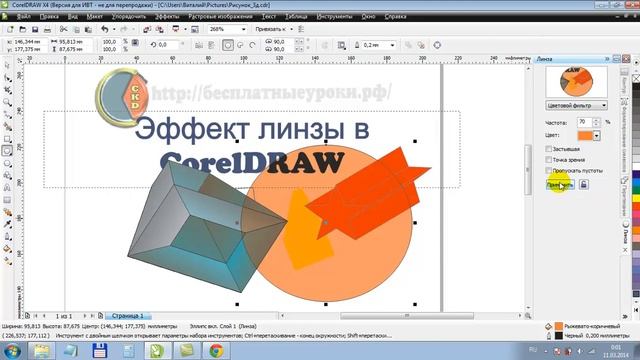640x360 pixels.
Task: Open the Эффекты menu
Action: coord(167,17)
